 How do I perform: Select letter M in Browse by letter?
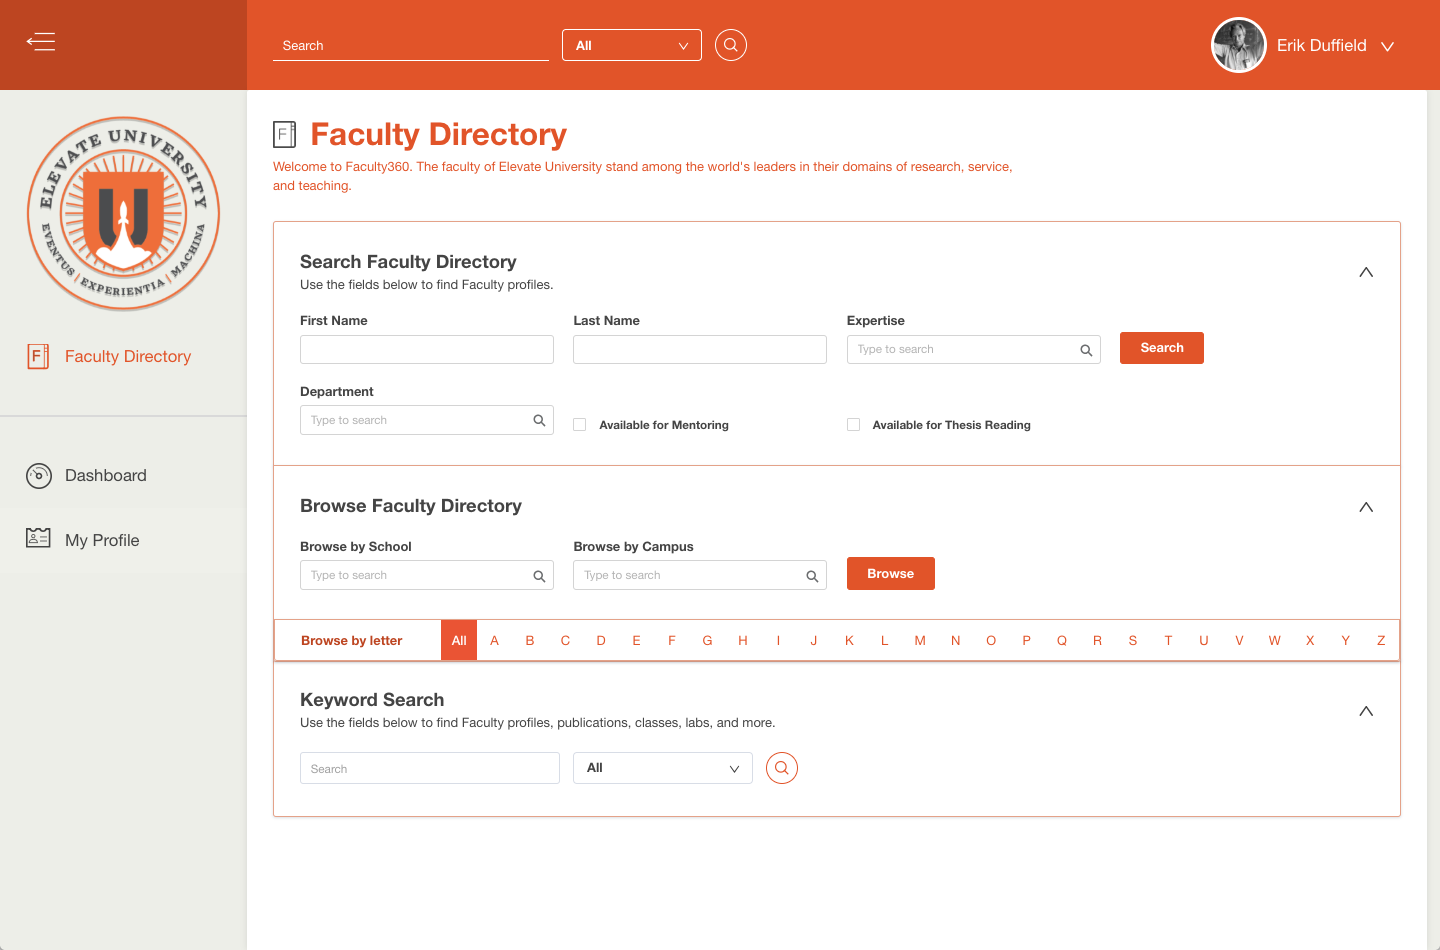tap(920, 641)
